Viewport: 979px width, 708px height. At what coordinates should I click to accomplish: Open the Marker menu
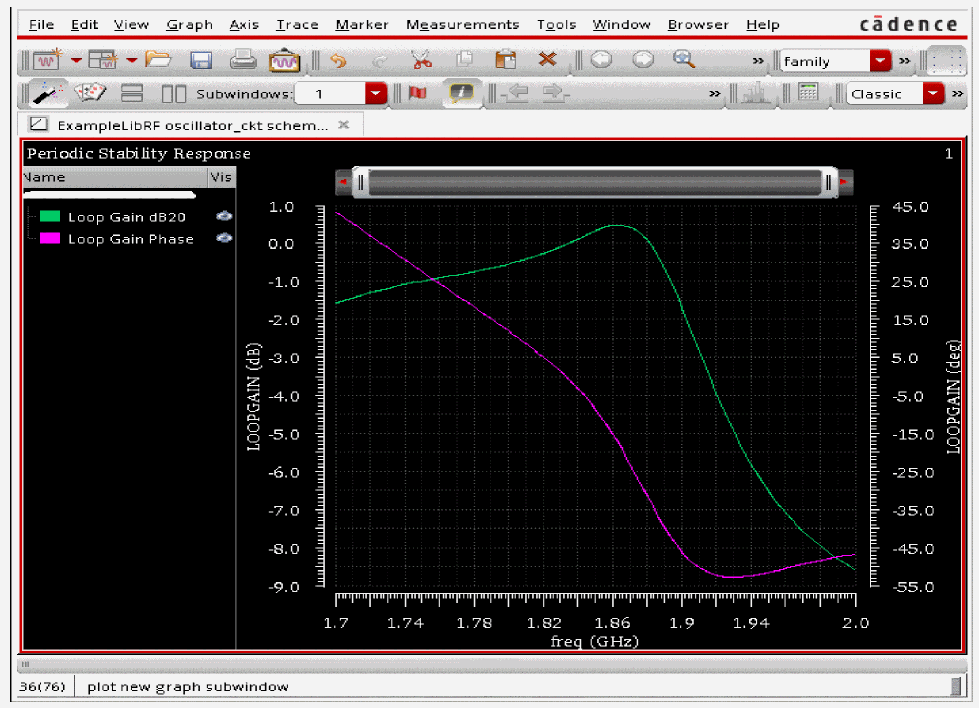point(362,24)
